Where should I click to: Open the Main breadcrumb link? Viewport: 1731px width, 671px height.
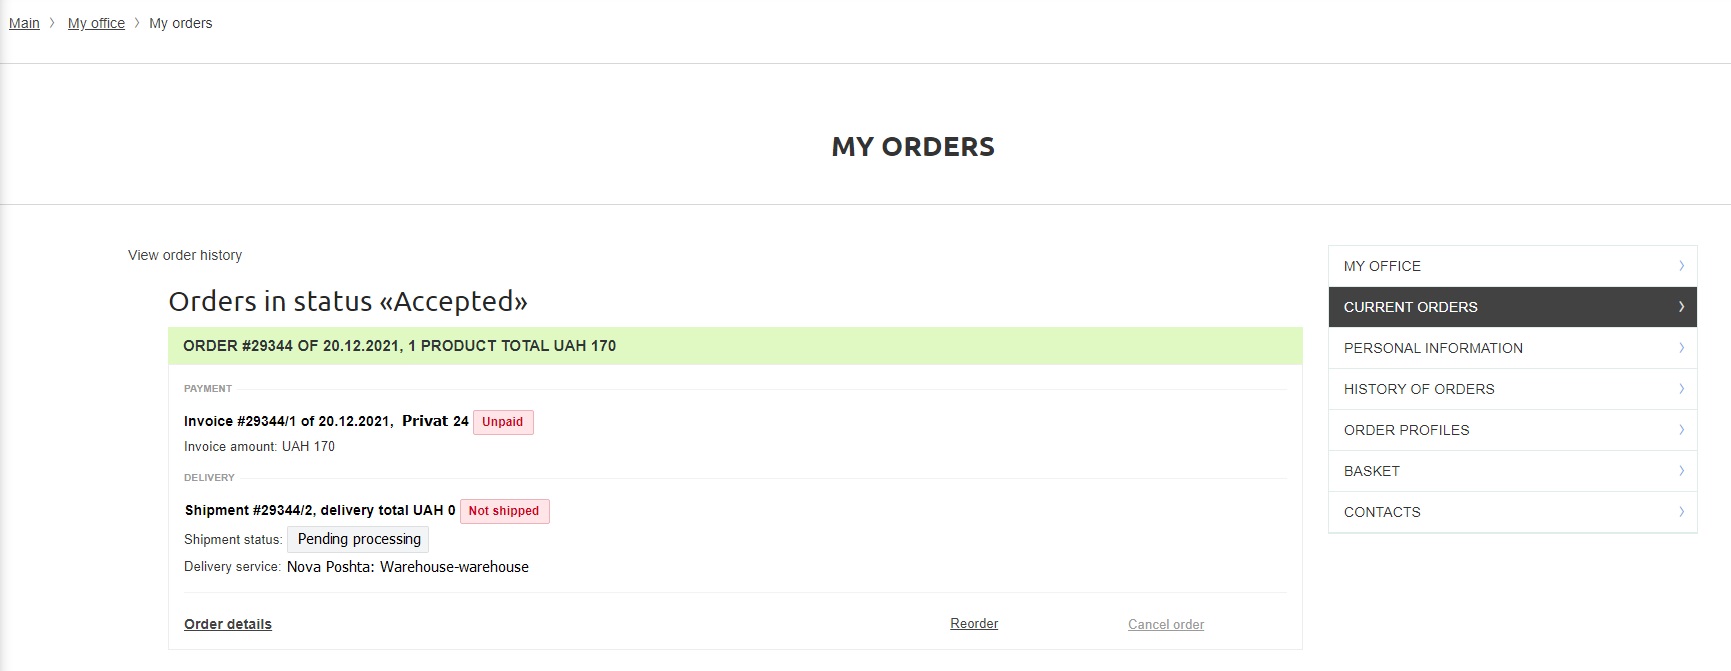point(23,23)
